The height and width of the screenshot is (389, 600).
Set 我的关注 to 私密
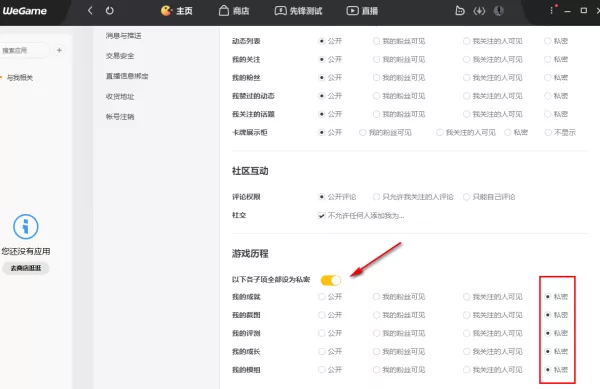point(548,59)
